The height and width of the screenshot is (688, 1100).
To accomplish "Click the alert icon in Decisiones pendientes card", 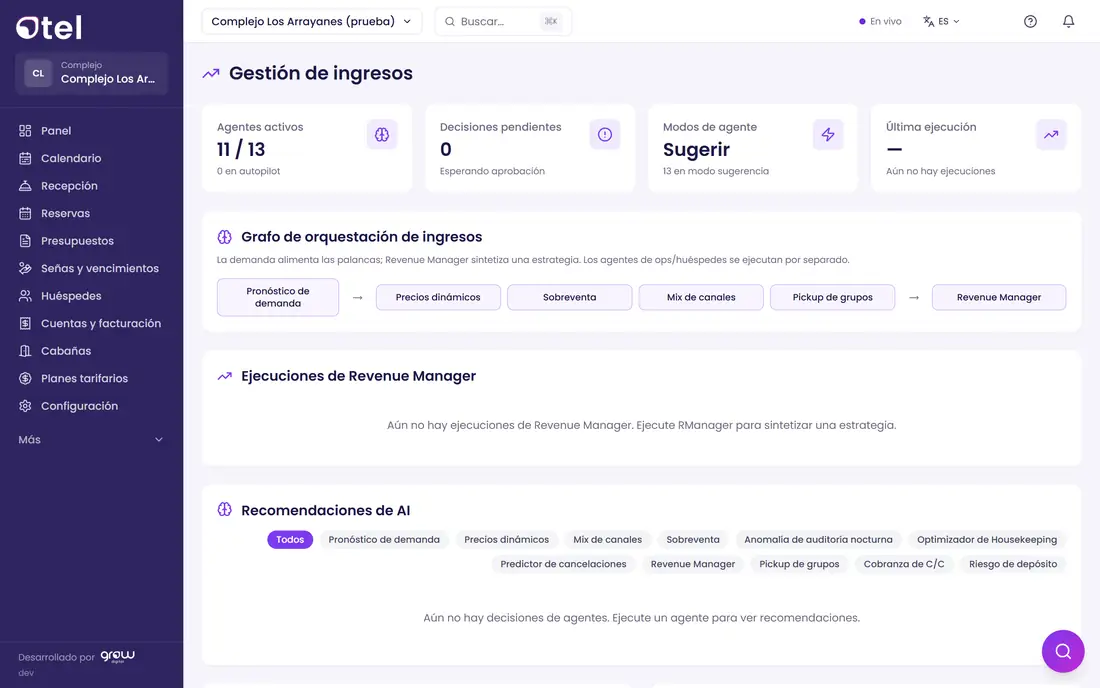I will click(x=605, y=135).
